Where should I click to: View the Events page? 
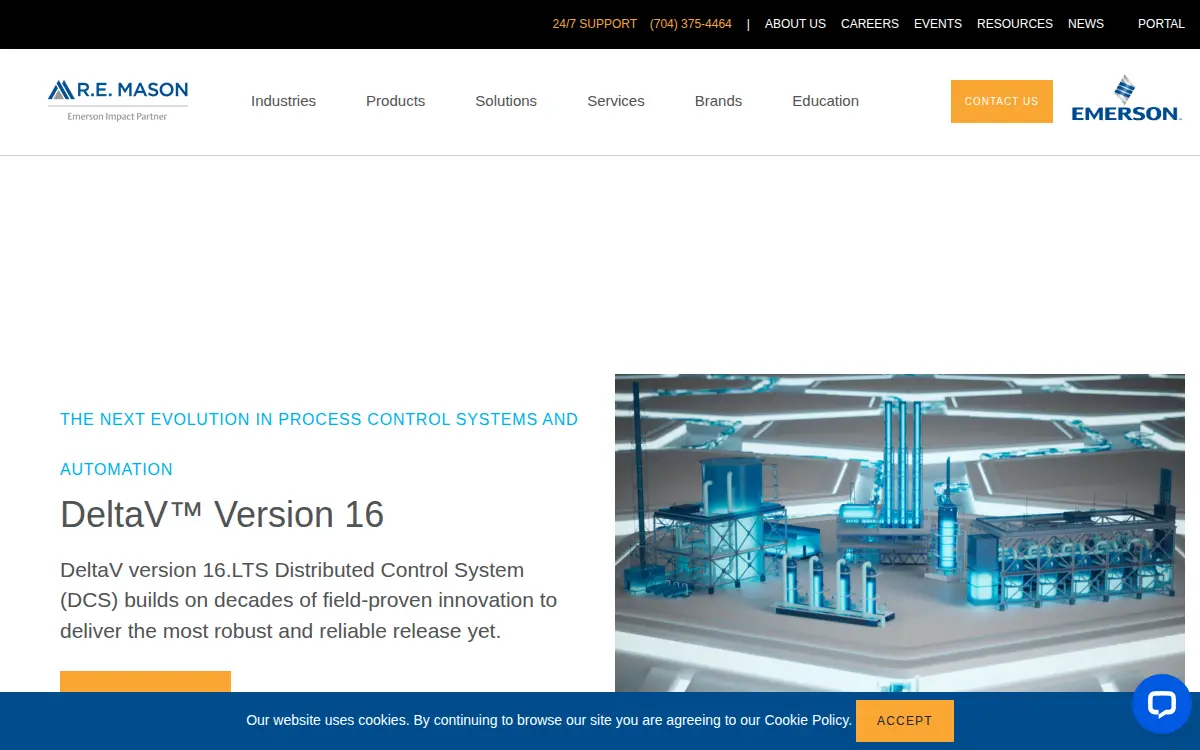938,24
